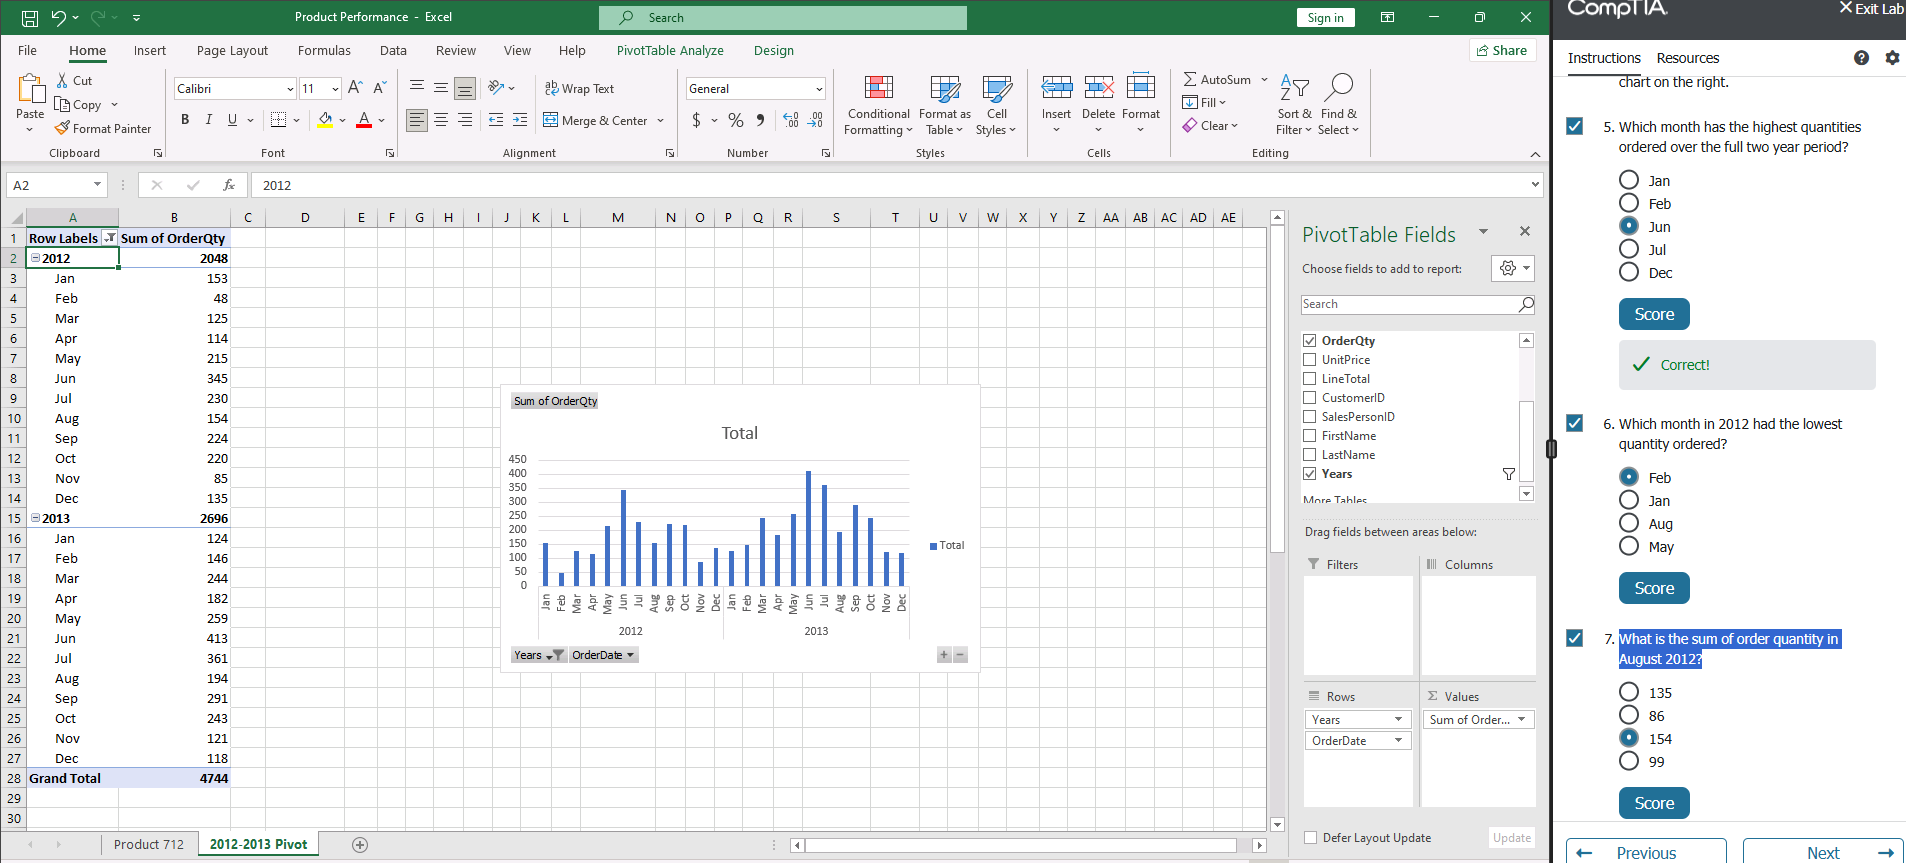Select the Jul radio option in question 5
The height and width of the screenshot is (863, 1906).
pos(1629,249)
